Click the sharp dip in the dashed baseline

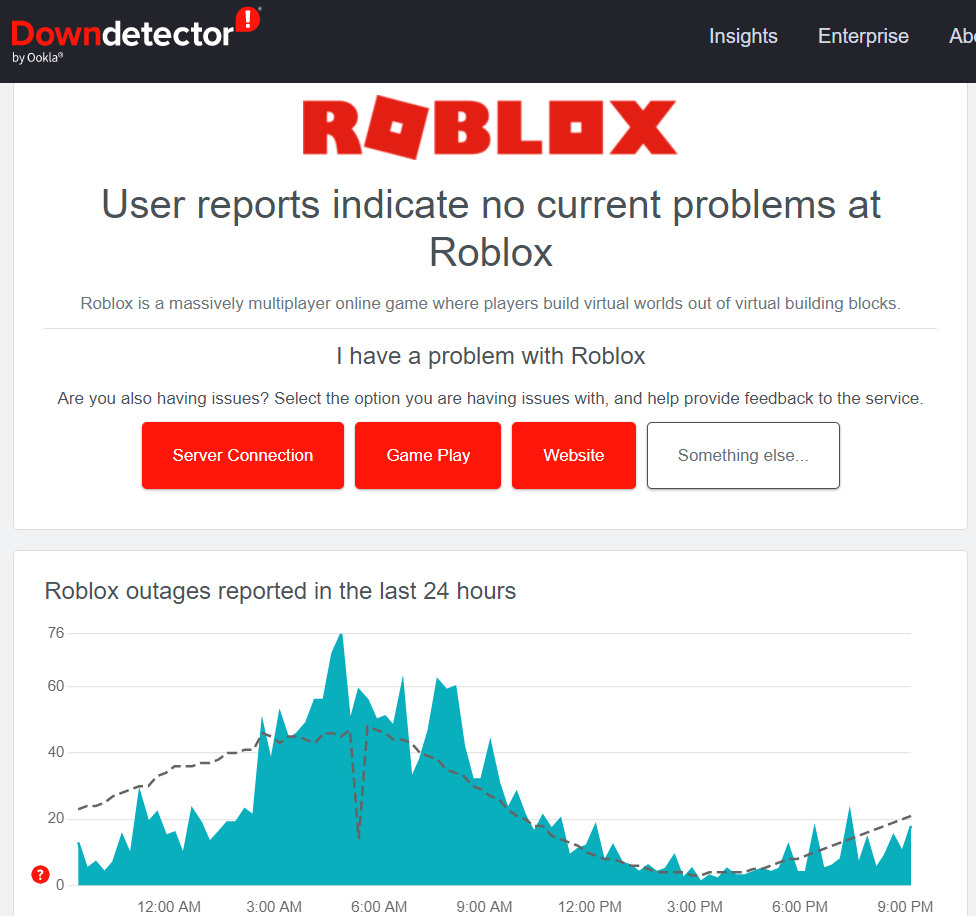(359, 836)
